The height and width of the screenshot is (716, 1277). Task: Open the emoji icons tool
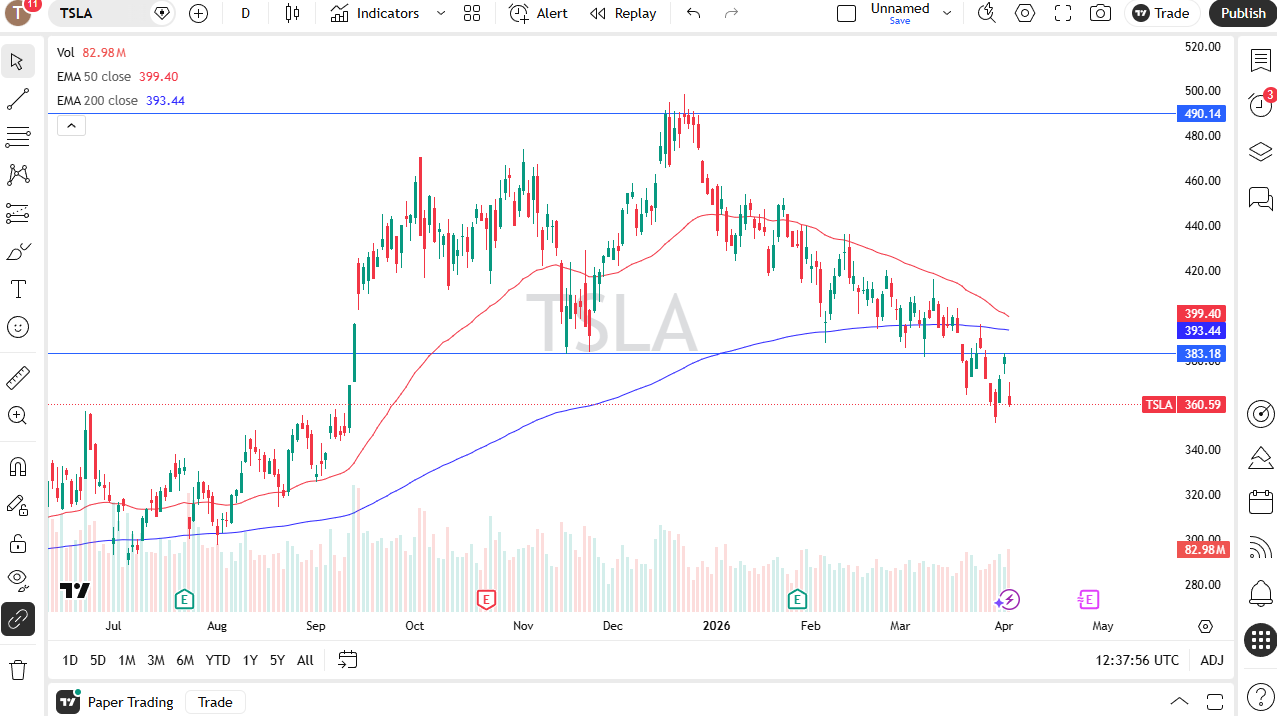coord(17,327)
